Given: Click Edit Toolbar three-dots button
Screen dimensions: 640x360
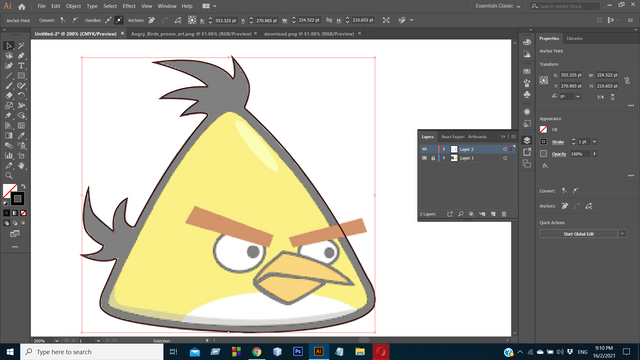Looking at the screenshot, I should tap(15, 247).
